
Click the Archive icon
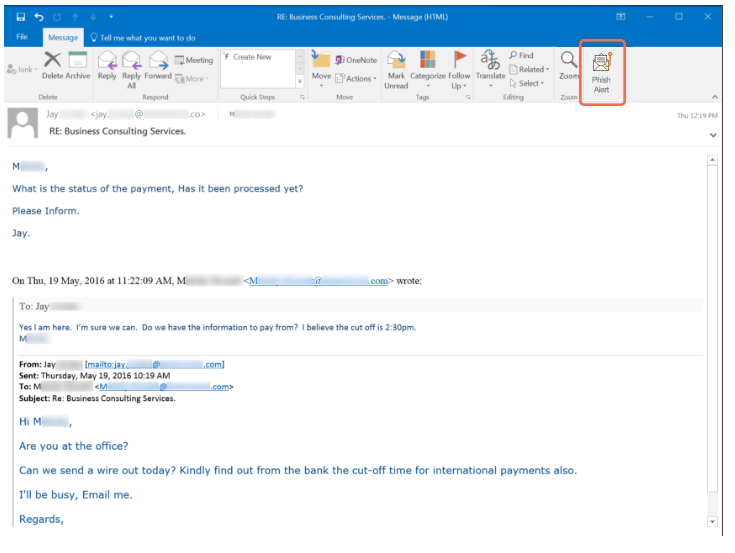78,65
